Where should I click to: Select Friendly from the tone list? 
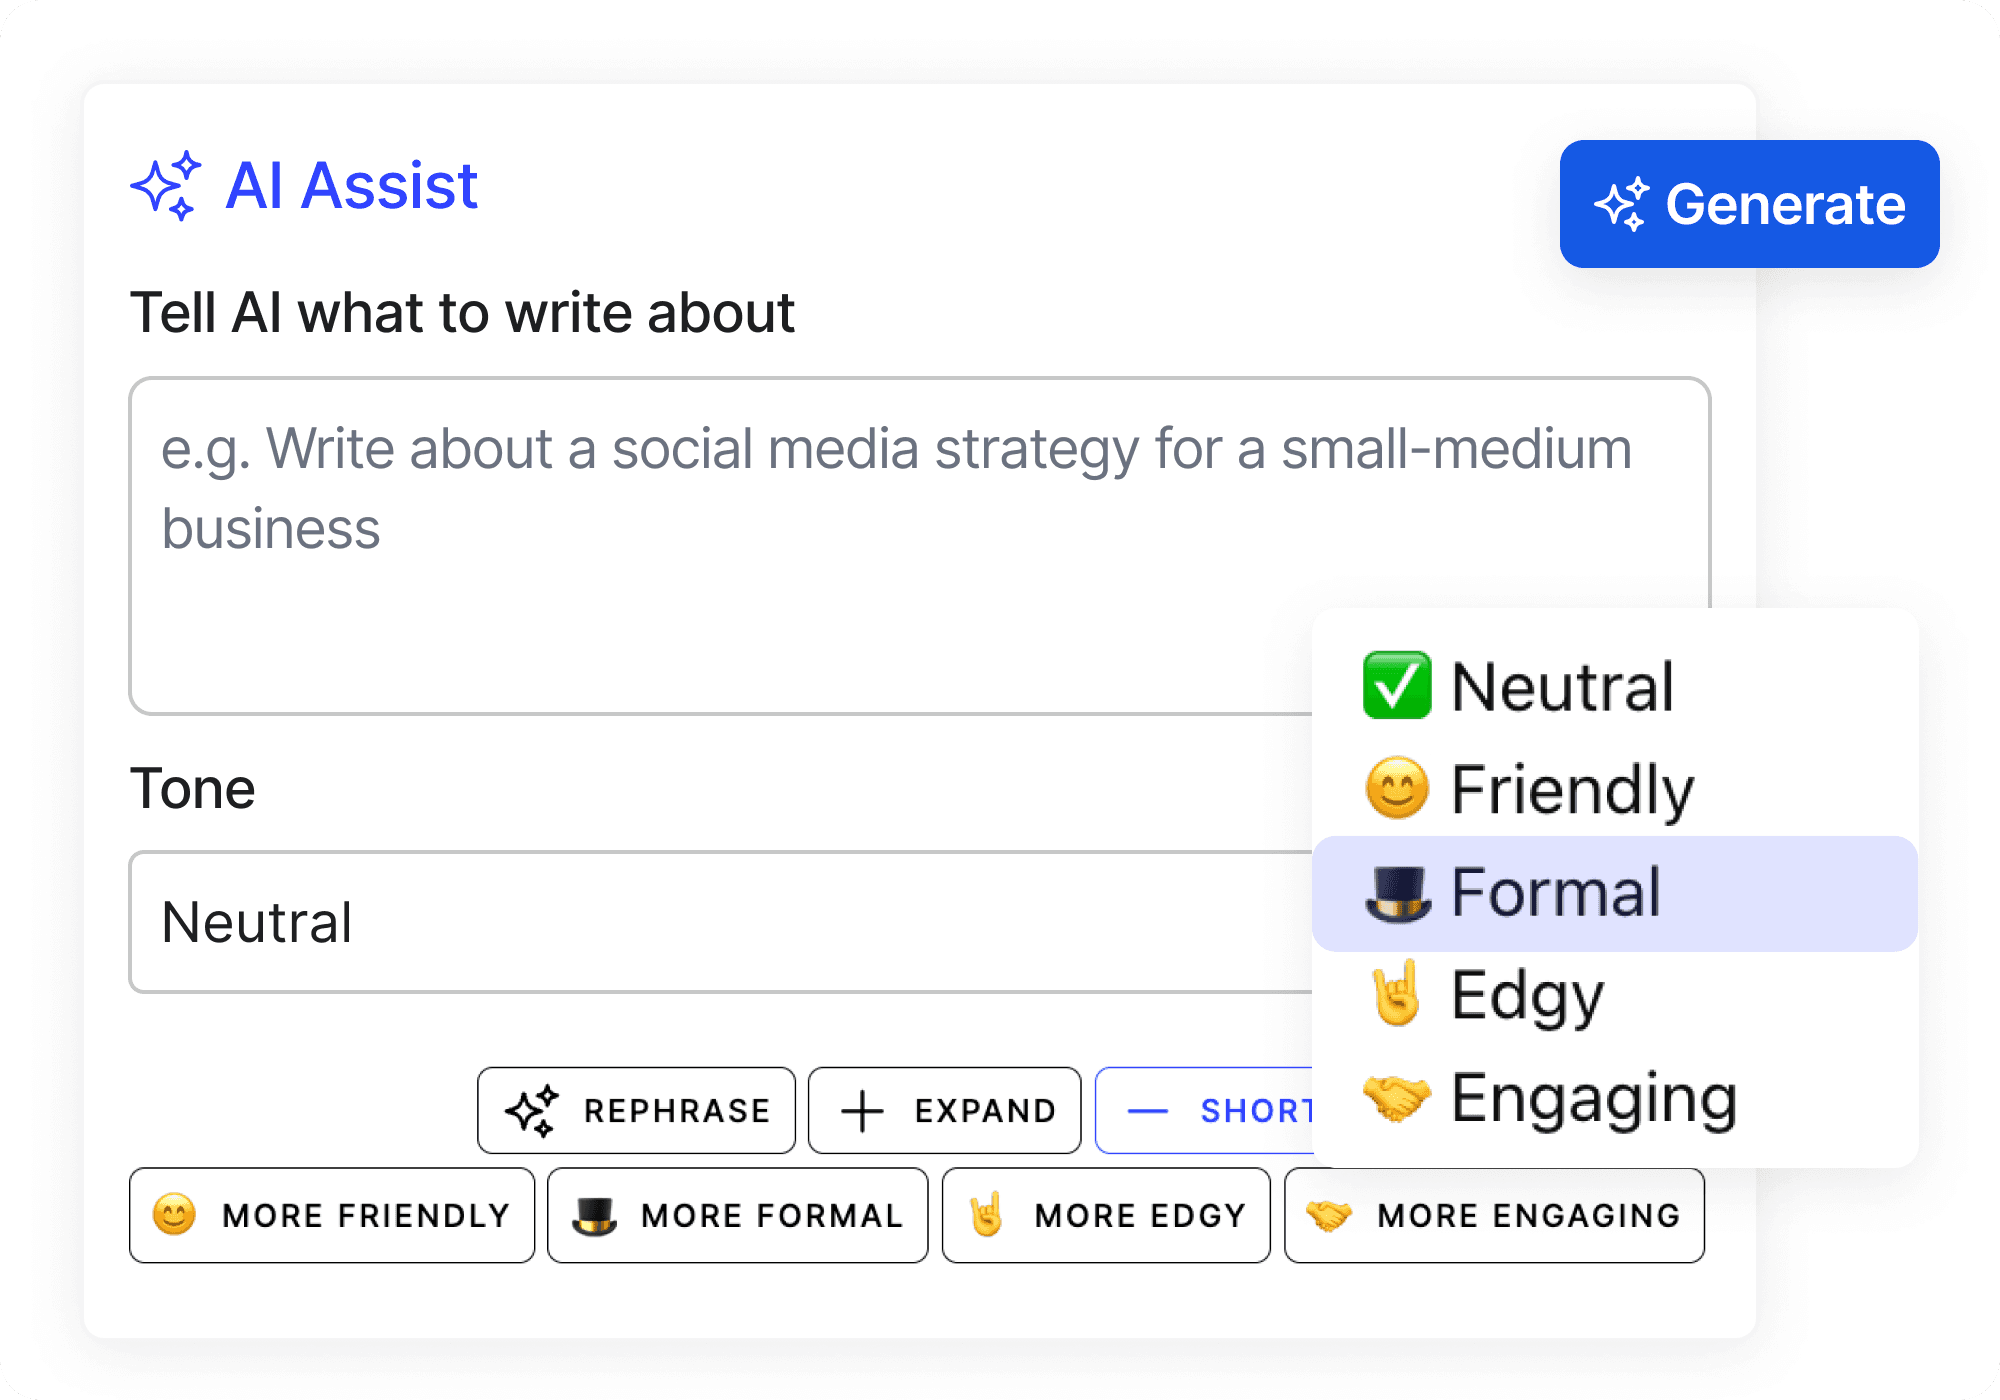coord(1615,789)
